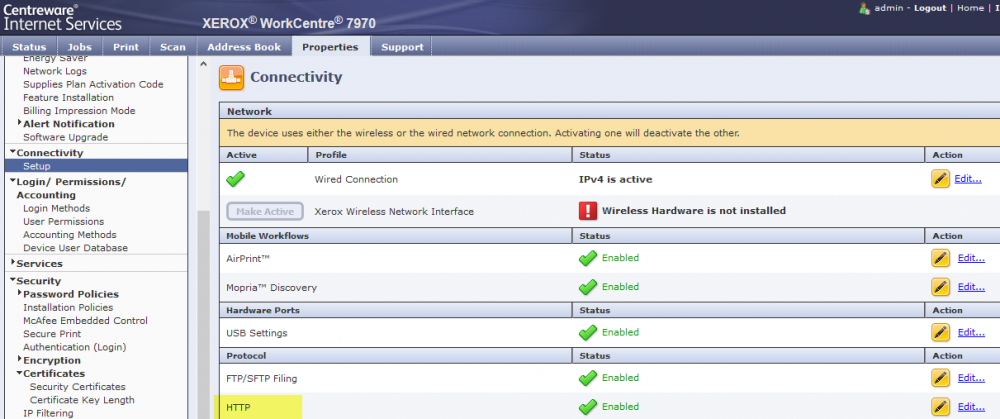The height and width of the screenshot is (419, 1000).
Task: Expand the Alert Notification section
Action: [x=19, y=124]
